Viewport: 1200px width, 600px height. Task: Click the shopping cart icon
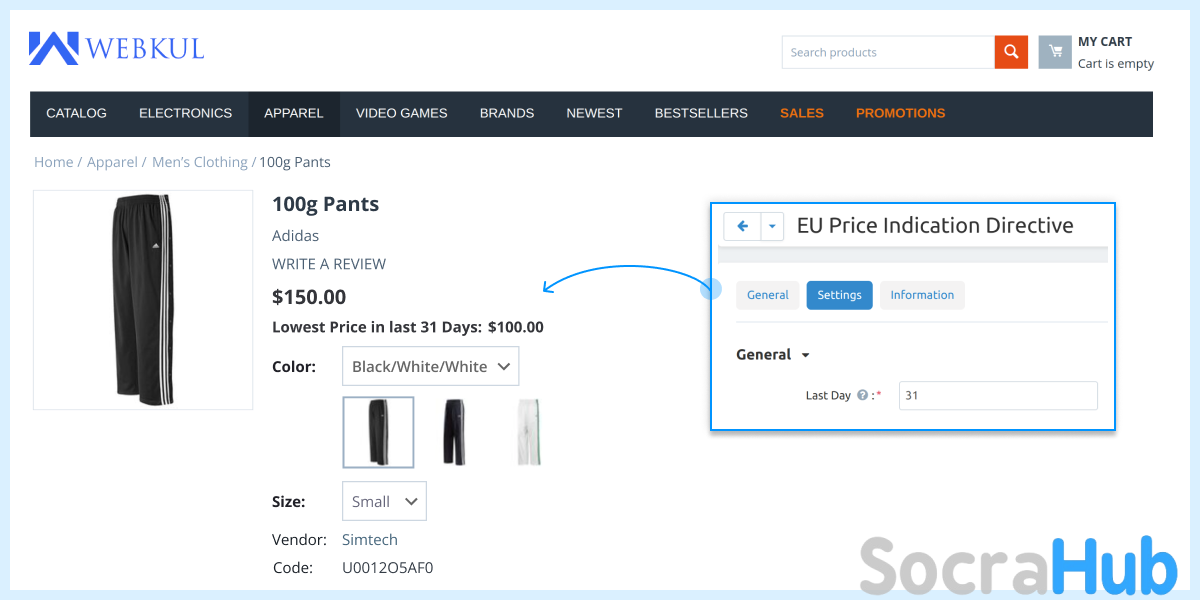click(x=1055, y=52)
